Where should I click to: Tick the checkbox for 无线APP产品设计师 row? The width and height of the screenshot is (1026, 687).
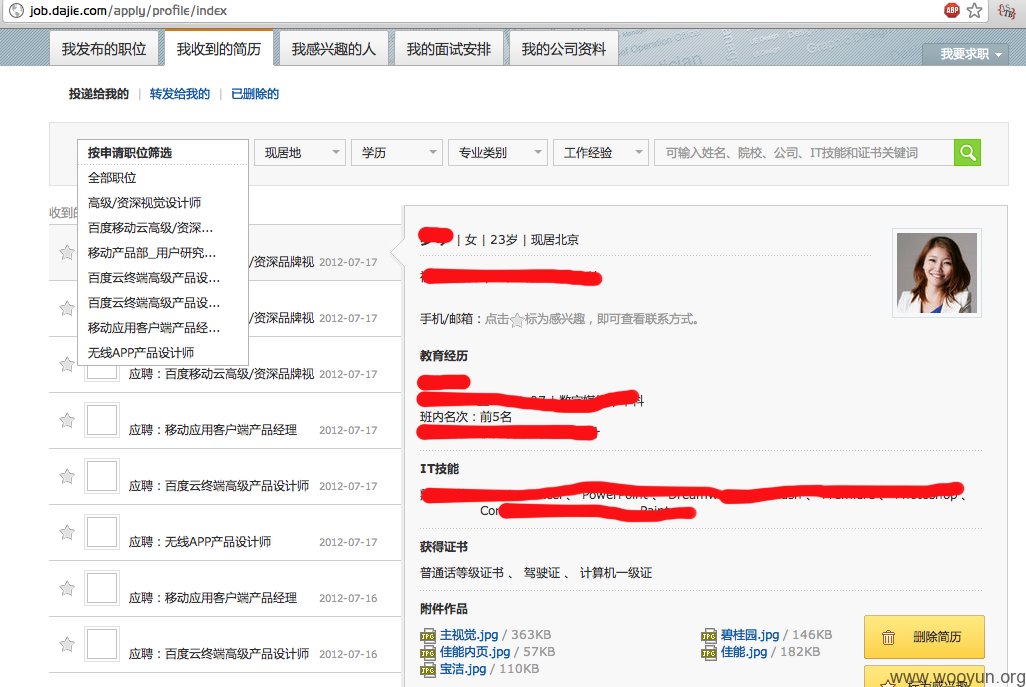pyautogui.click(x=102, y=533)
